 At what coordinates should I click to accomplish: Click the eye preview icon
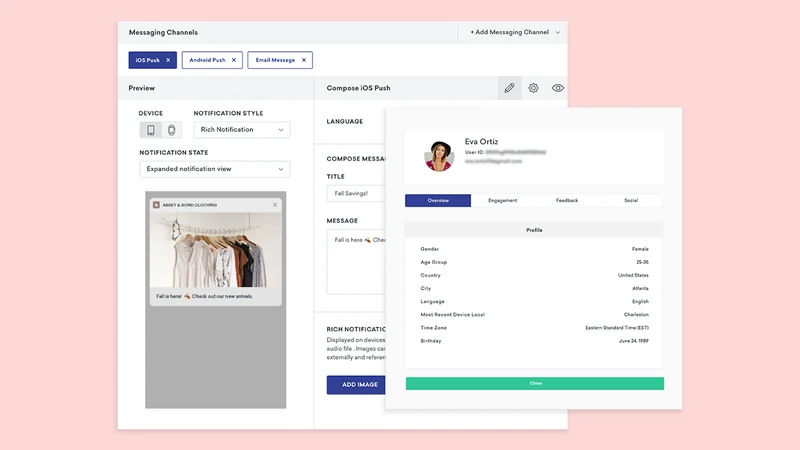[x=558, y=88]
